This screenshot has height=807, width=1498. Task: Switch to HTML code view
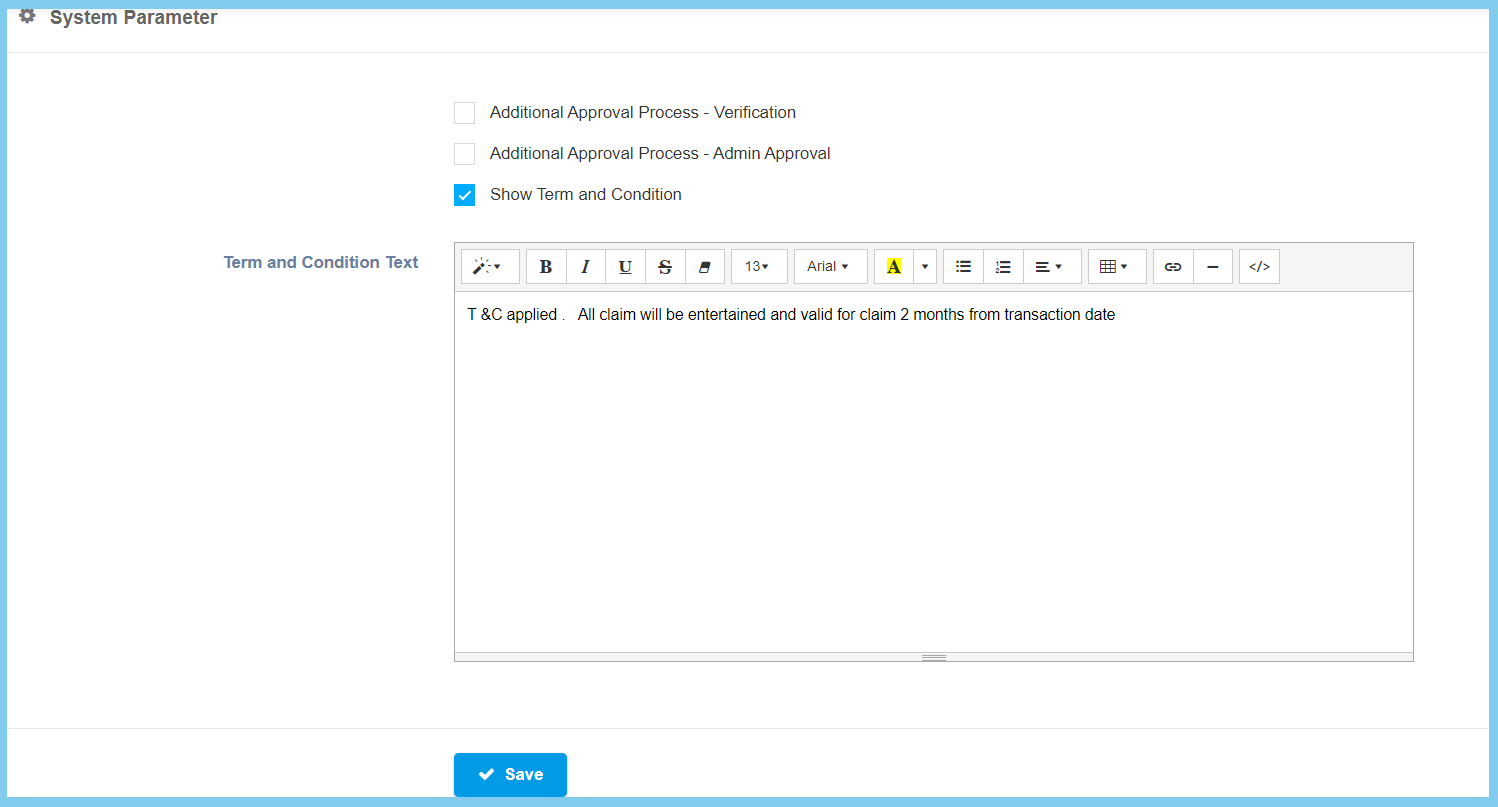tap(1259, 267)
